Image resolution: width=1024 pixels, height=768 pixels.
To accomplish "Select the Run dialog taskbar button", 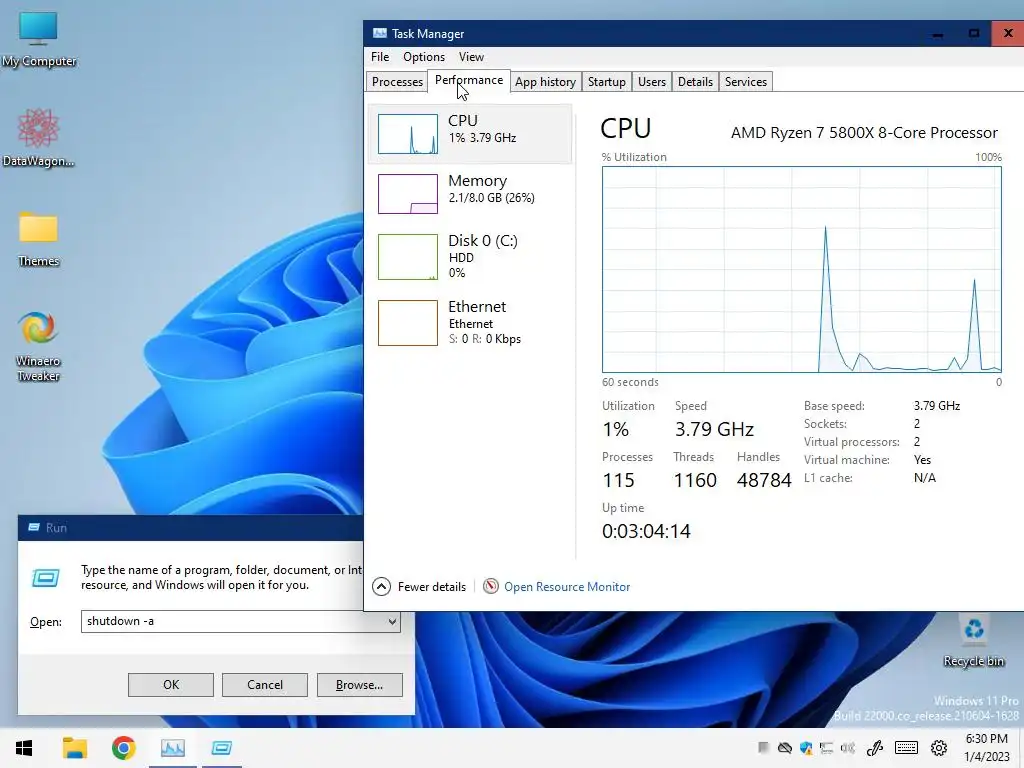I will pyautogui.click(x=222, y=748).
